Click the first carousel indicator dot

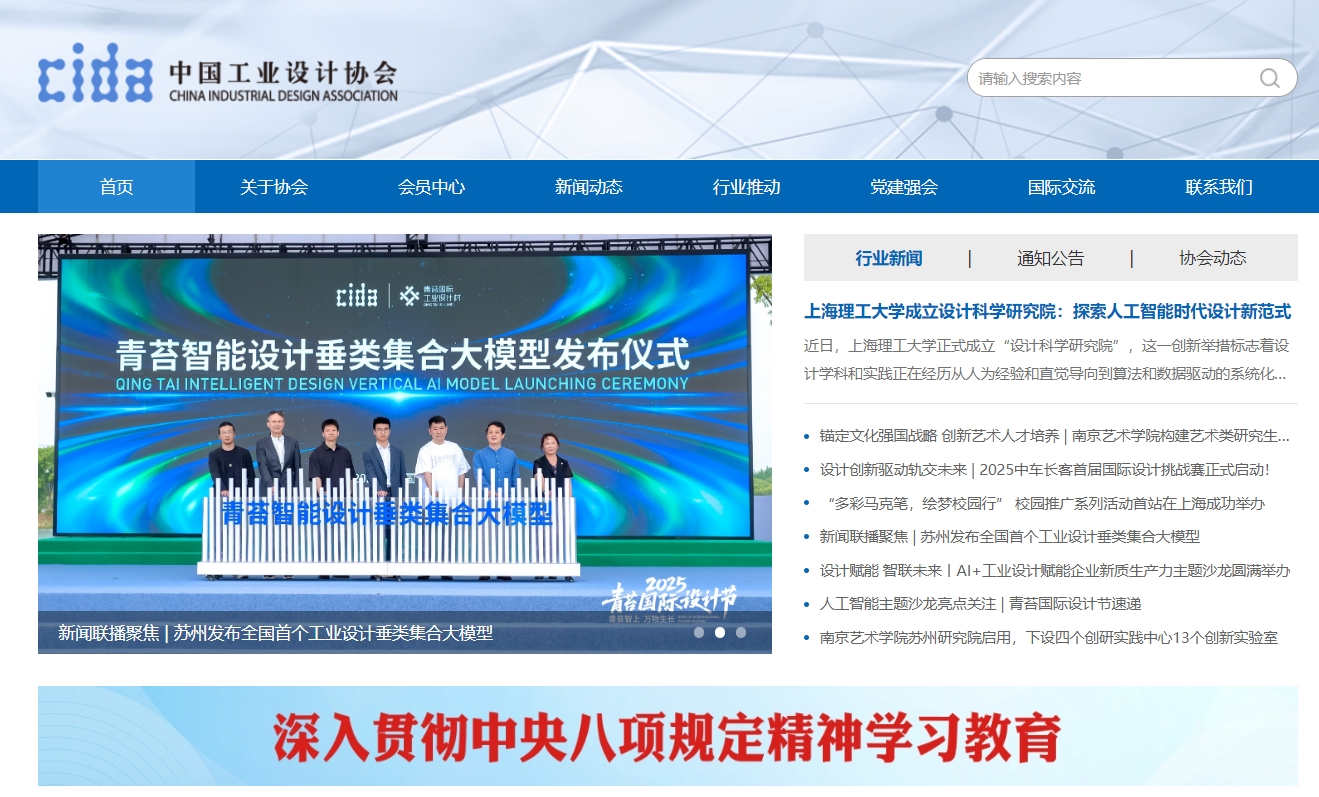pyautogui.click(x=701, y=632)
